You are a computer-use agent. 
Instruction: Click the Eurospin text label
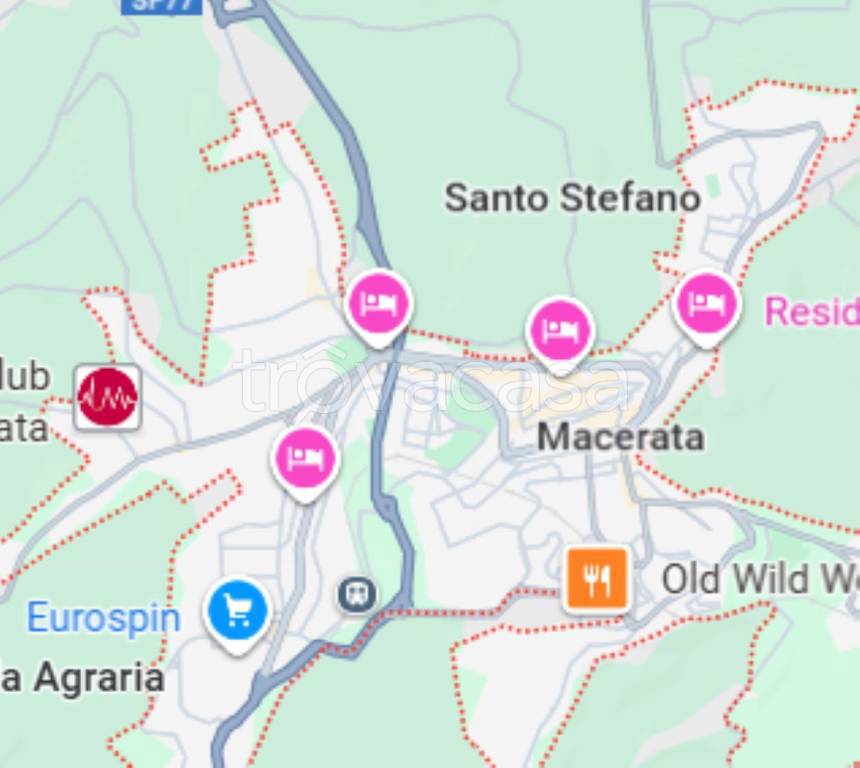tap(104, 618)
